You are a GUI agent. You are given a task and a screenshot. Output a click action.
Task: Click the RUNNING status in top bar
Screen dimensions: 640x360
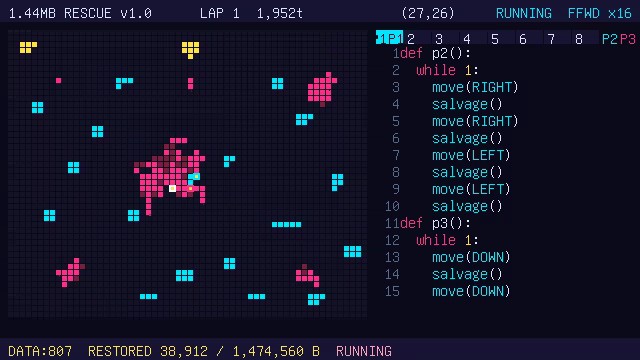(524, 13)
